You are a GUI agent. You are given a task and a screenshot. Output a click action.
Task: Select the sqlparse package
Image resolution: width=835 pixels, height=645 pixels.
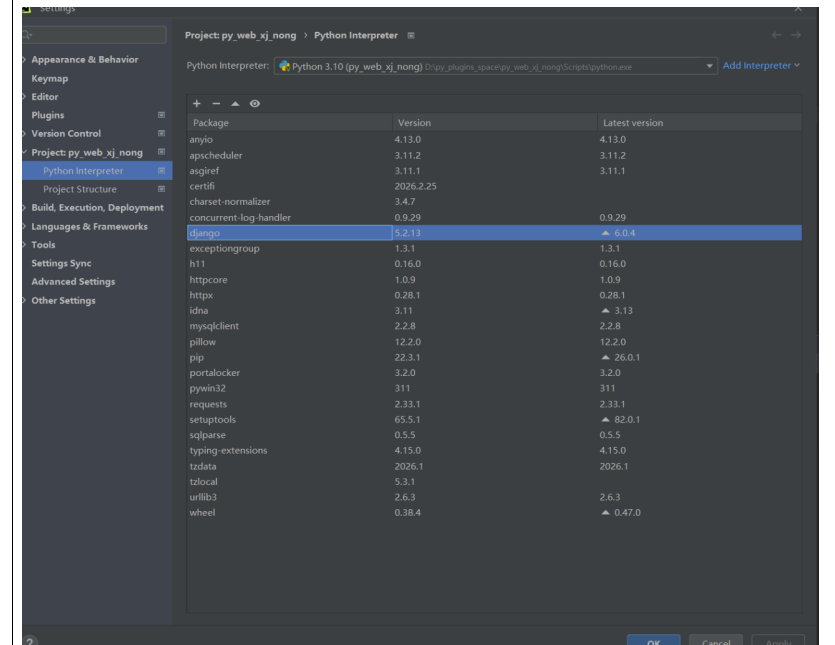[x=494, y=435]
